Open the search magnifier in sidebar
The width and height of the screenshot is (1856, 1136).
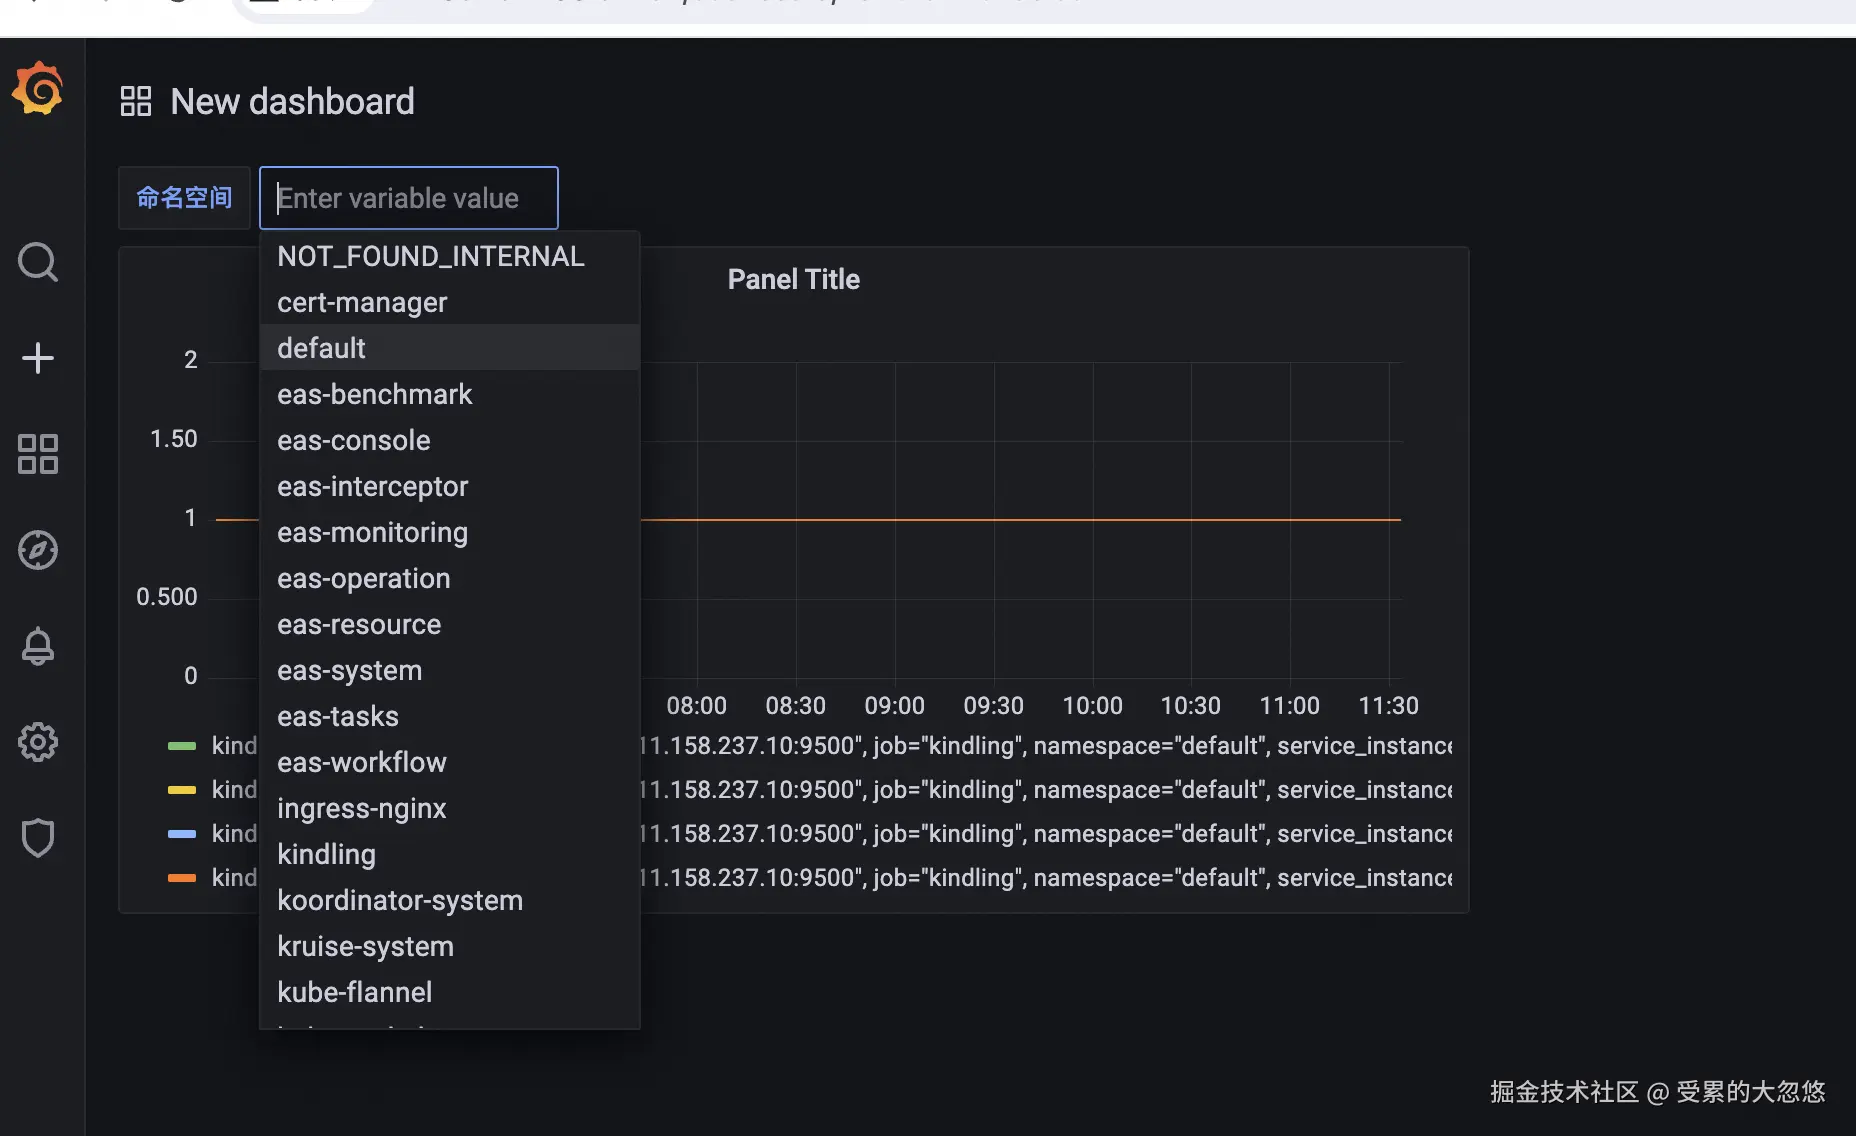pyautogui.click(x=38, y=262)
